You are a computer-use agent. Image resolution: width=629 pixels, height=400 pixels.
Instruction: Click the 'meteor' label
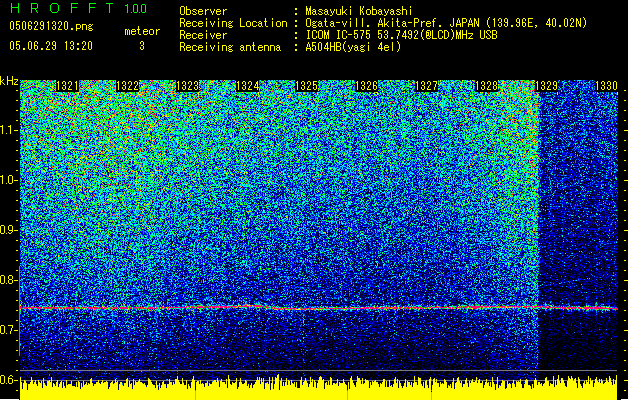pyautogui.click(x=142, y=31)
